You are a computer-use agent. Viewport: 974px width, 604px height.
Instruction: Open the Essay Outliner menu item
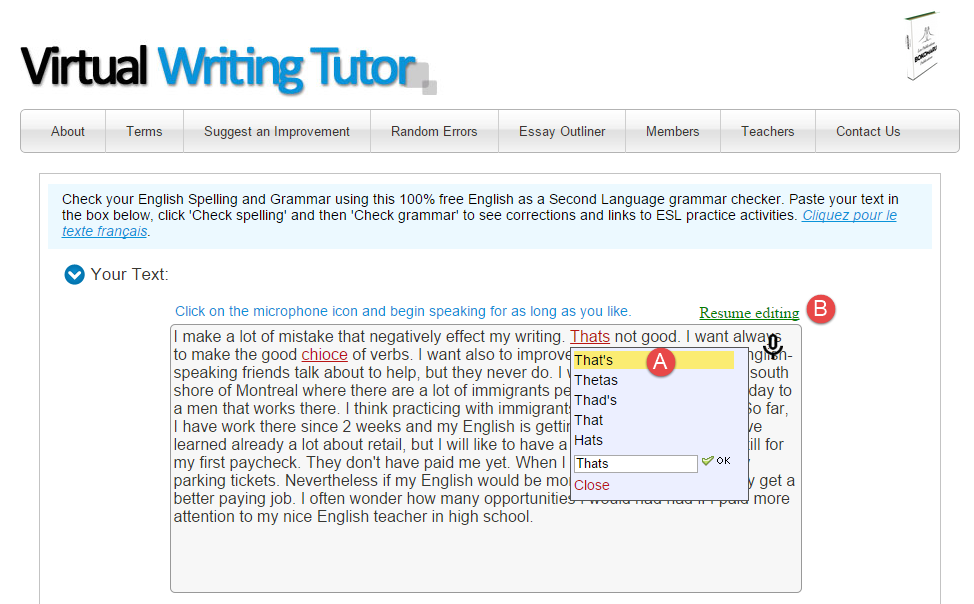(562, 131)
